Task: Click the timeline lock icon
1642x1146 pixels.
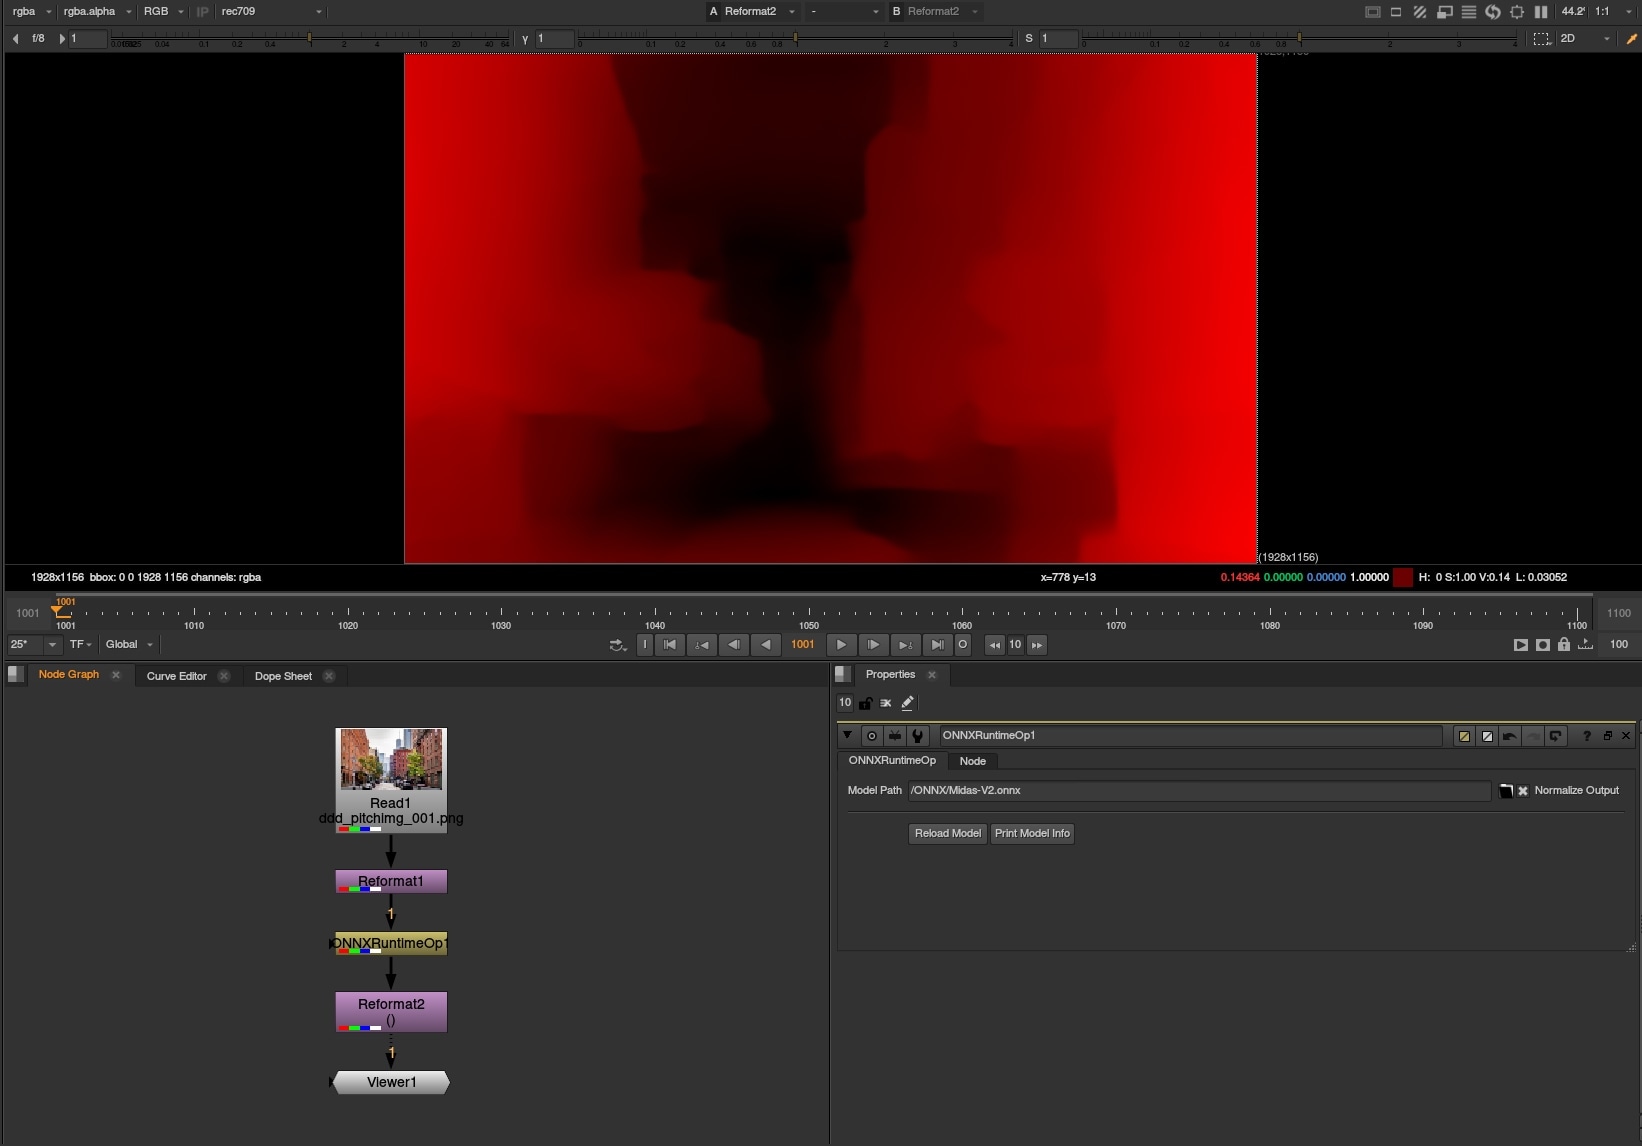Action: [x=1564, y=645]
